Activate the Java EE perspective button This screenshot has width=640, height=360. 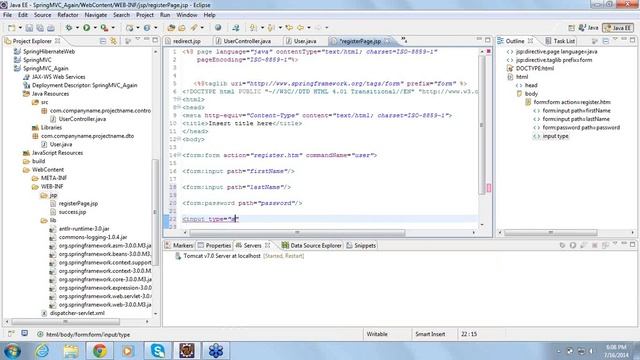tap(618, 28)
